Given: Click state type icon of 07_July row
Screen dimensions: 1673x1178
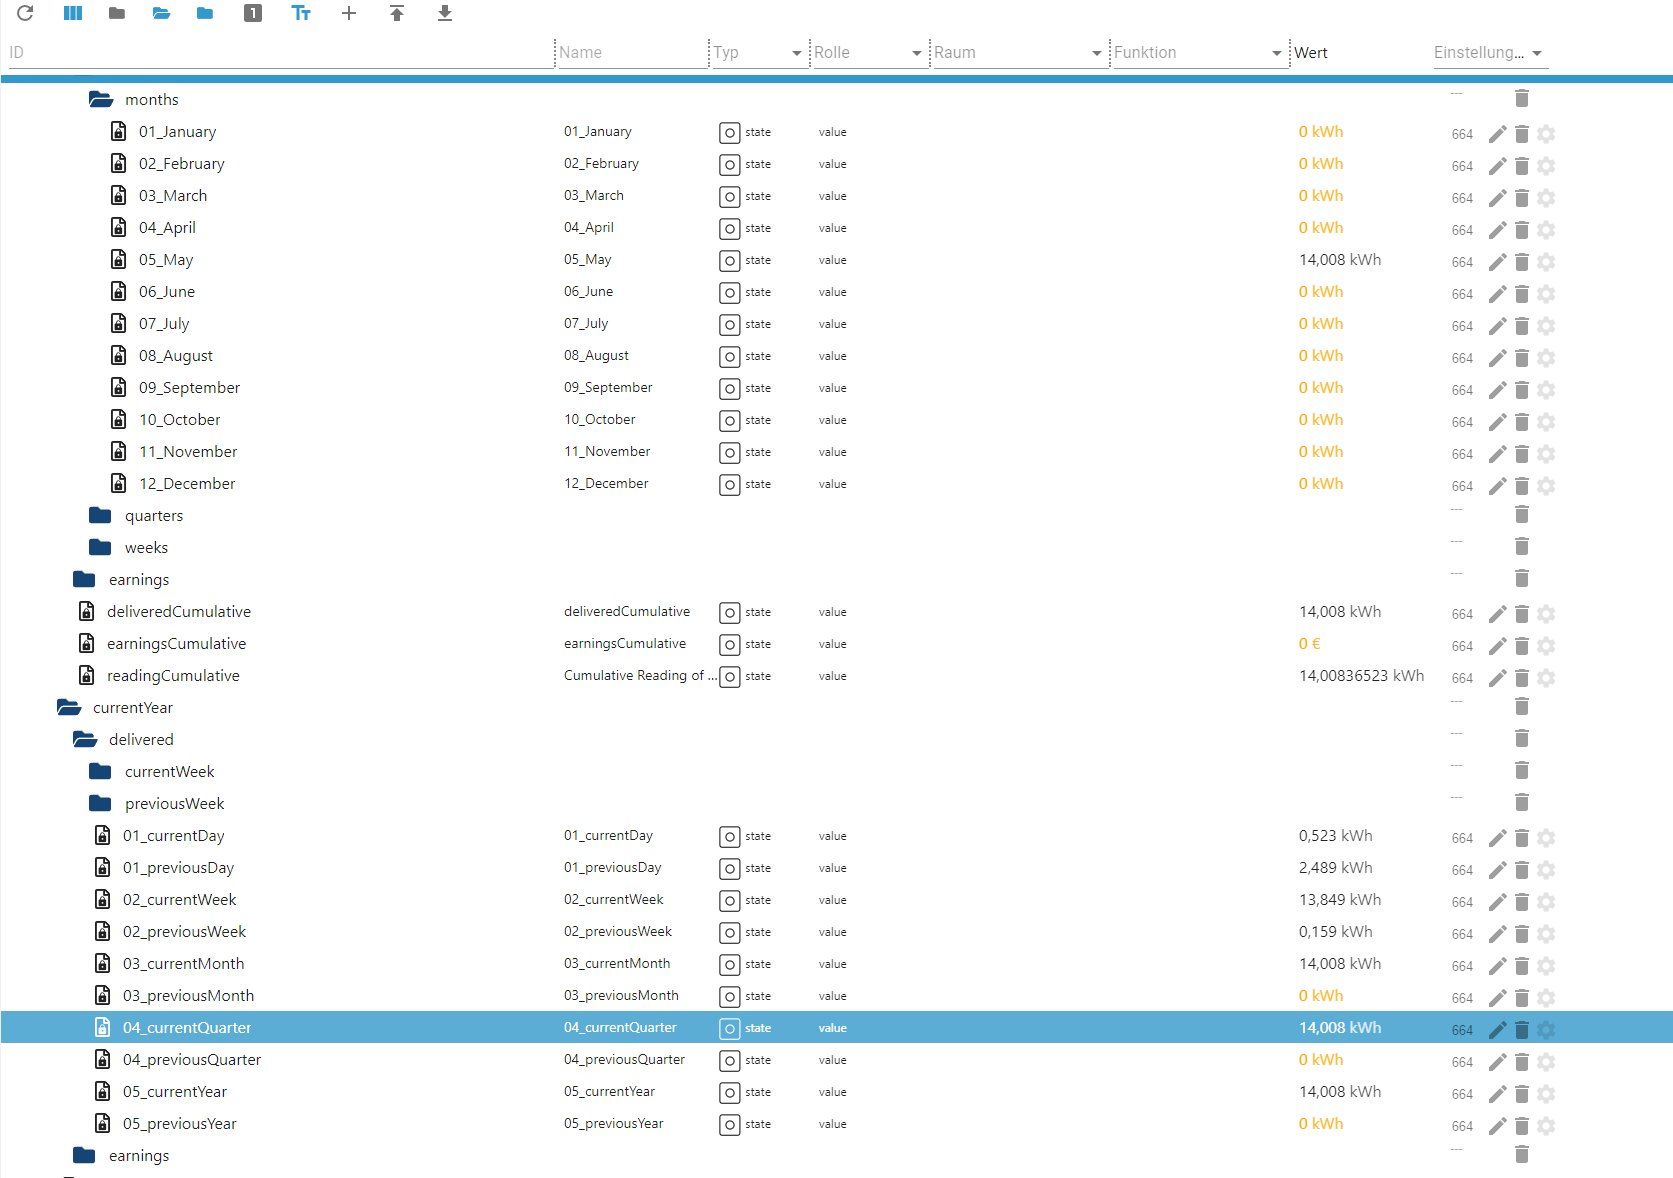Looking at the screenshot, I should click(730, 325).
